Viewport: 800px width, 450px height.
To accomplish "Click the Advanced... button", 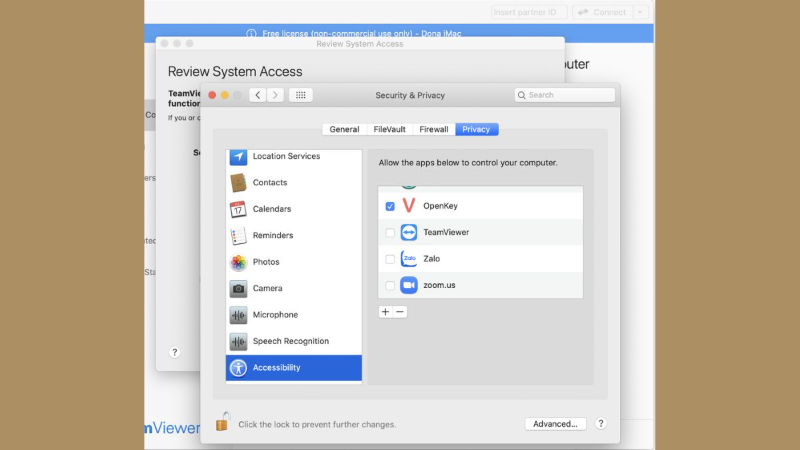I will [x=555, y=423].
